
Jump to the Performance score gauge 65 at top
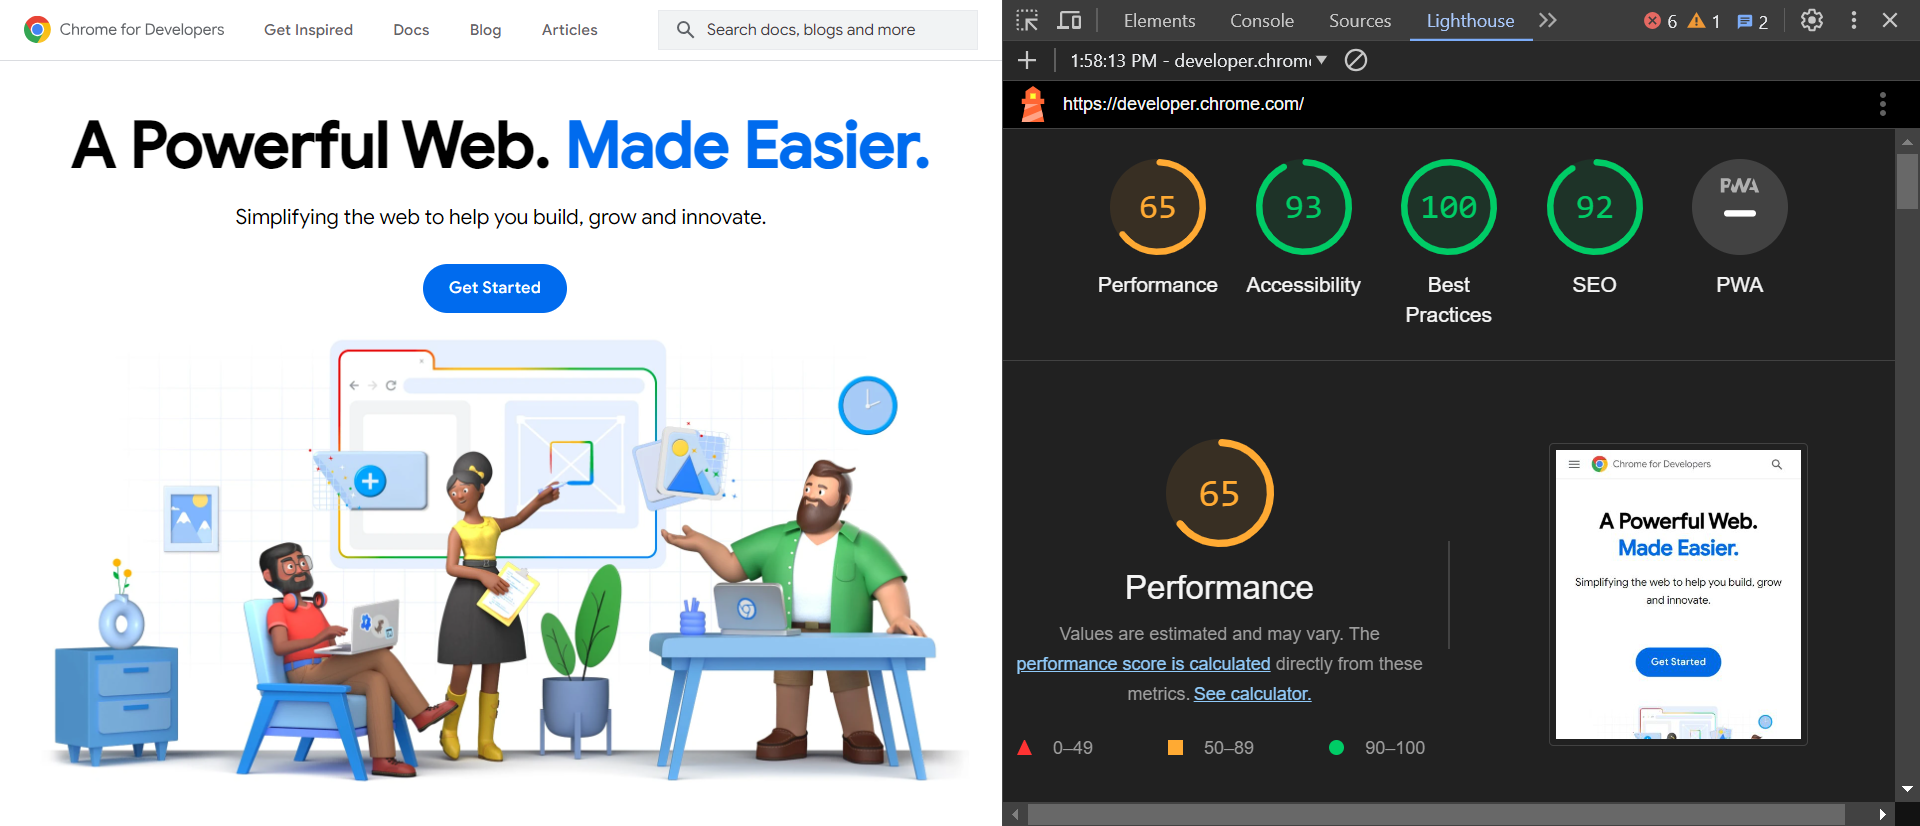tap(1158, 207)
